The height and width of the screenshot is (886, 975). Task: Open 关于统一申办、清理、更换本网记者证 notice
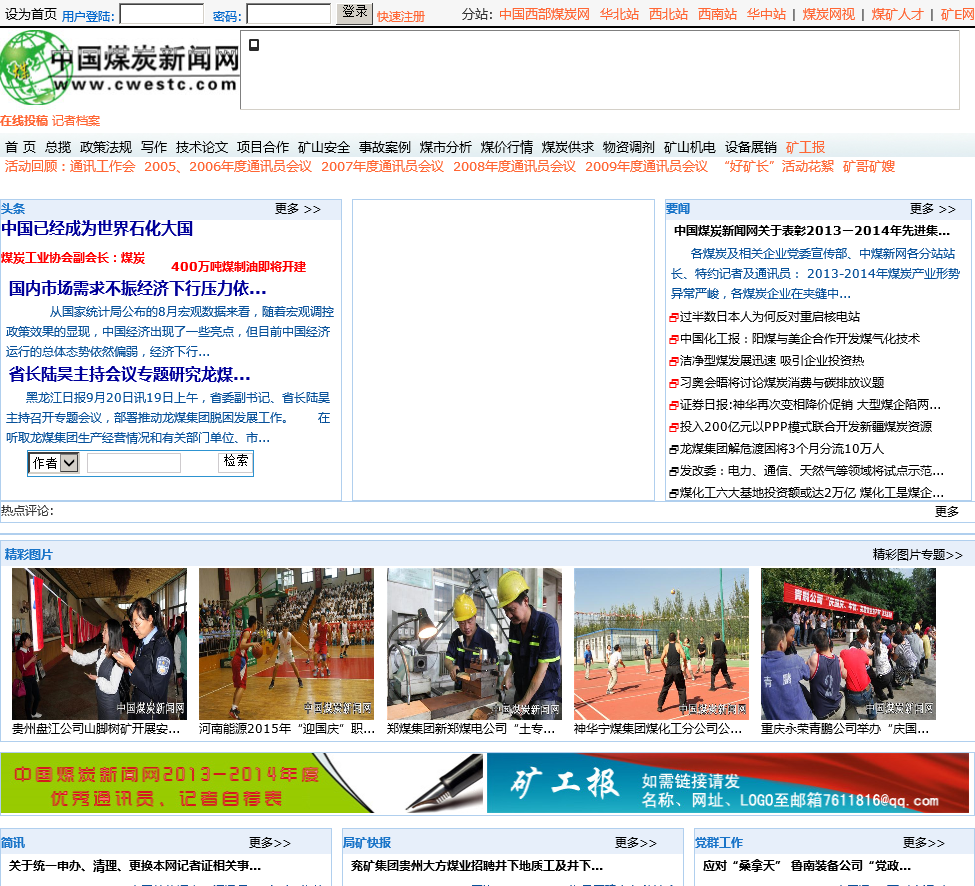(134, 865)
